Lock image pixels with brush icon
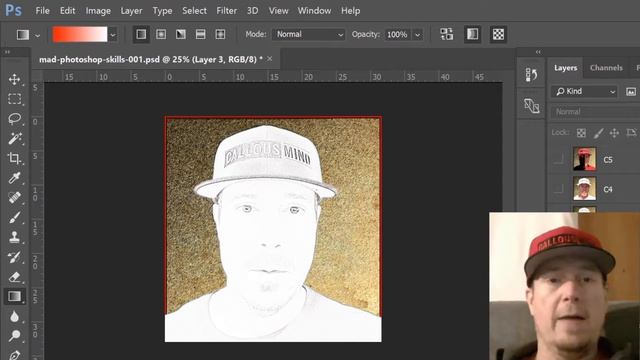This screenshot has width=640, height=360. point(598,133)
